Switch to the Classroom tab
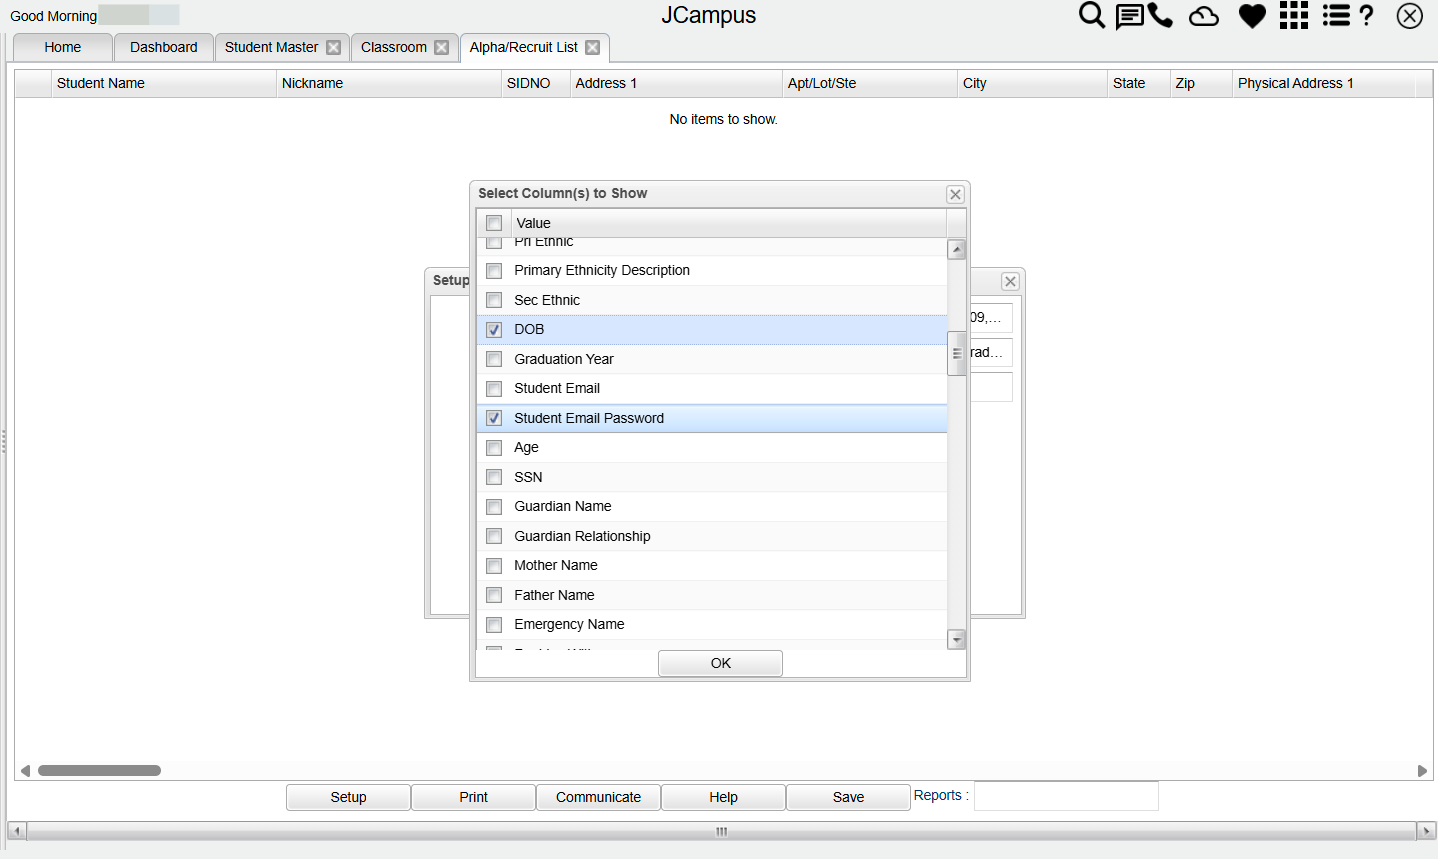The height and width of the screenshot is (859, 1438). (393, 47)
